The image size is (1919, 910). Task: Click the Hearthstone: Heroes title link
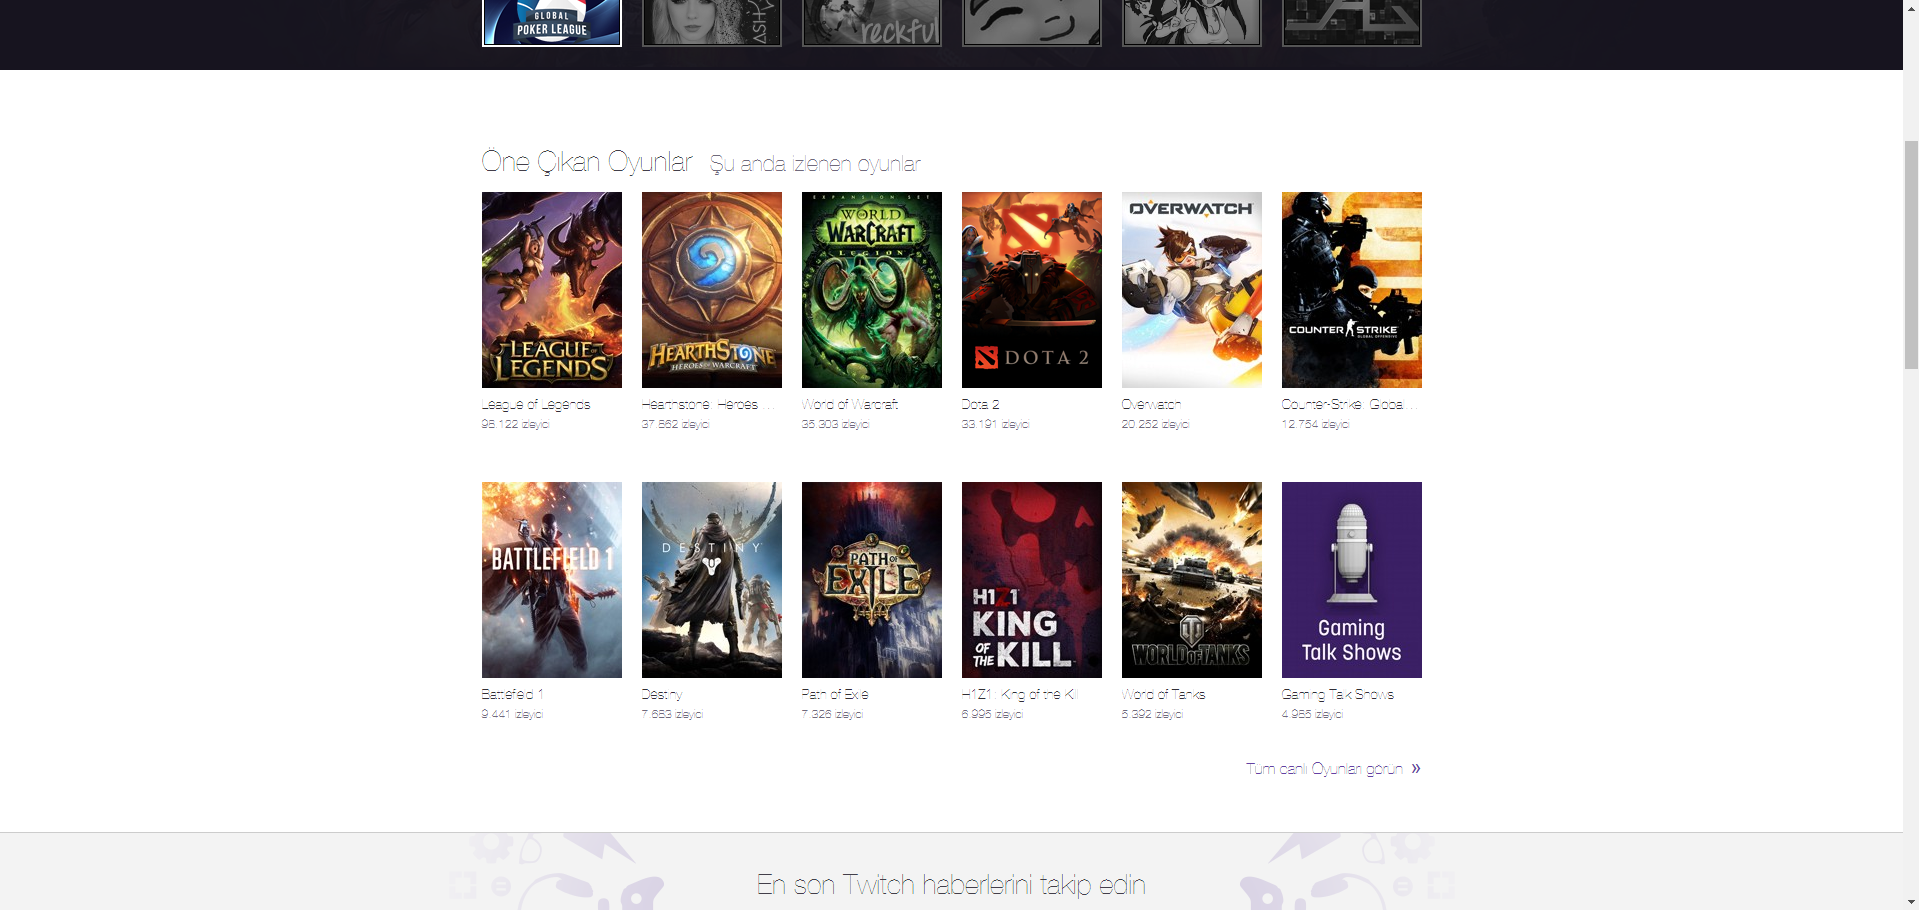pos(707,405)
